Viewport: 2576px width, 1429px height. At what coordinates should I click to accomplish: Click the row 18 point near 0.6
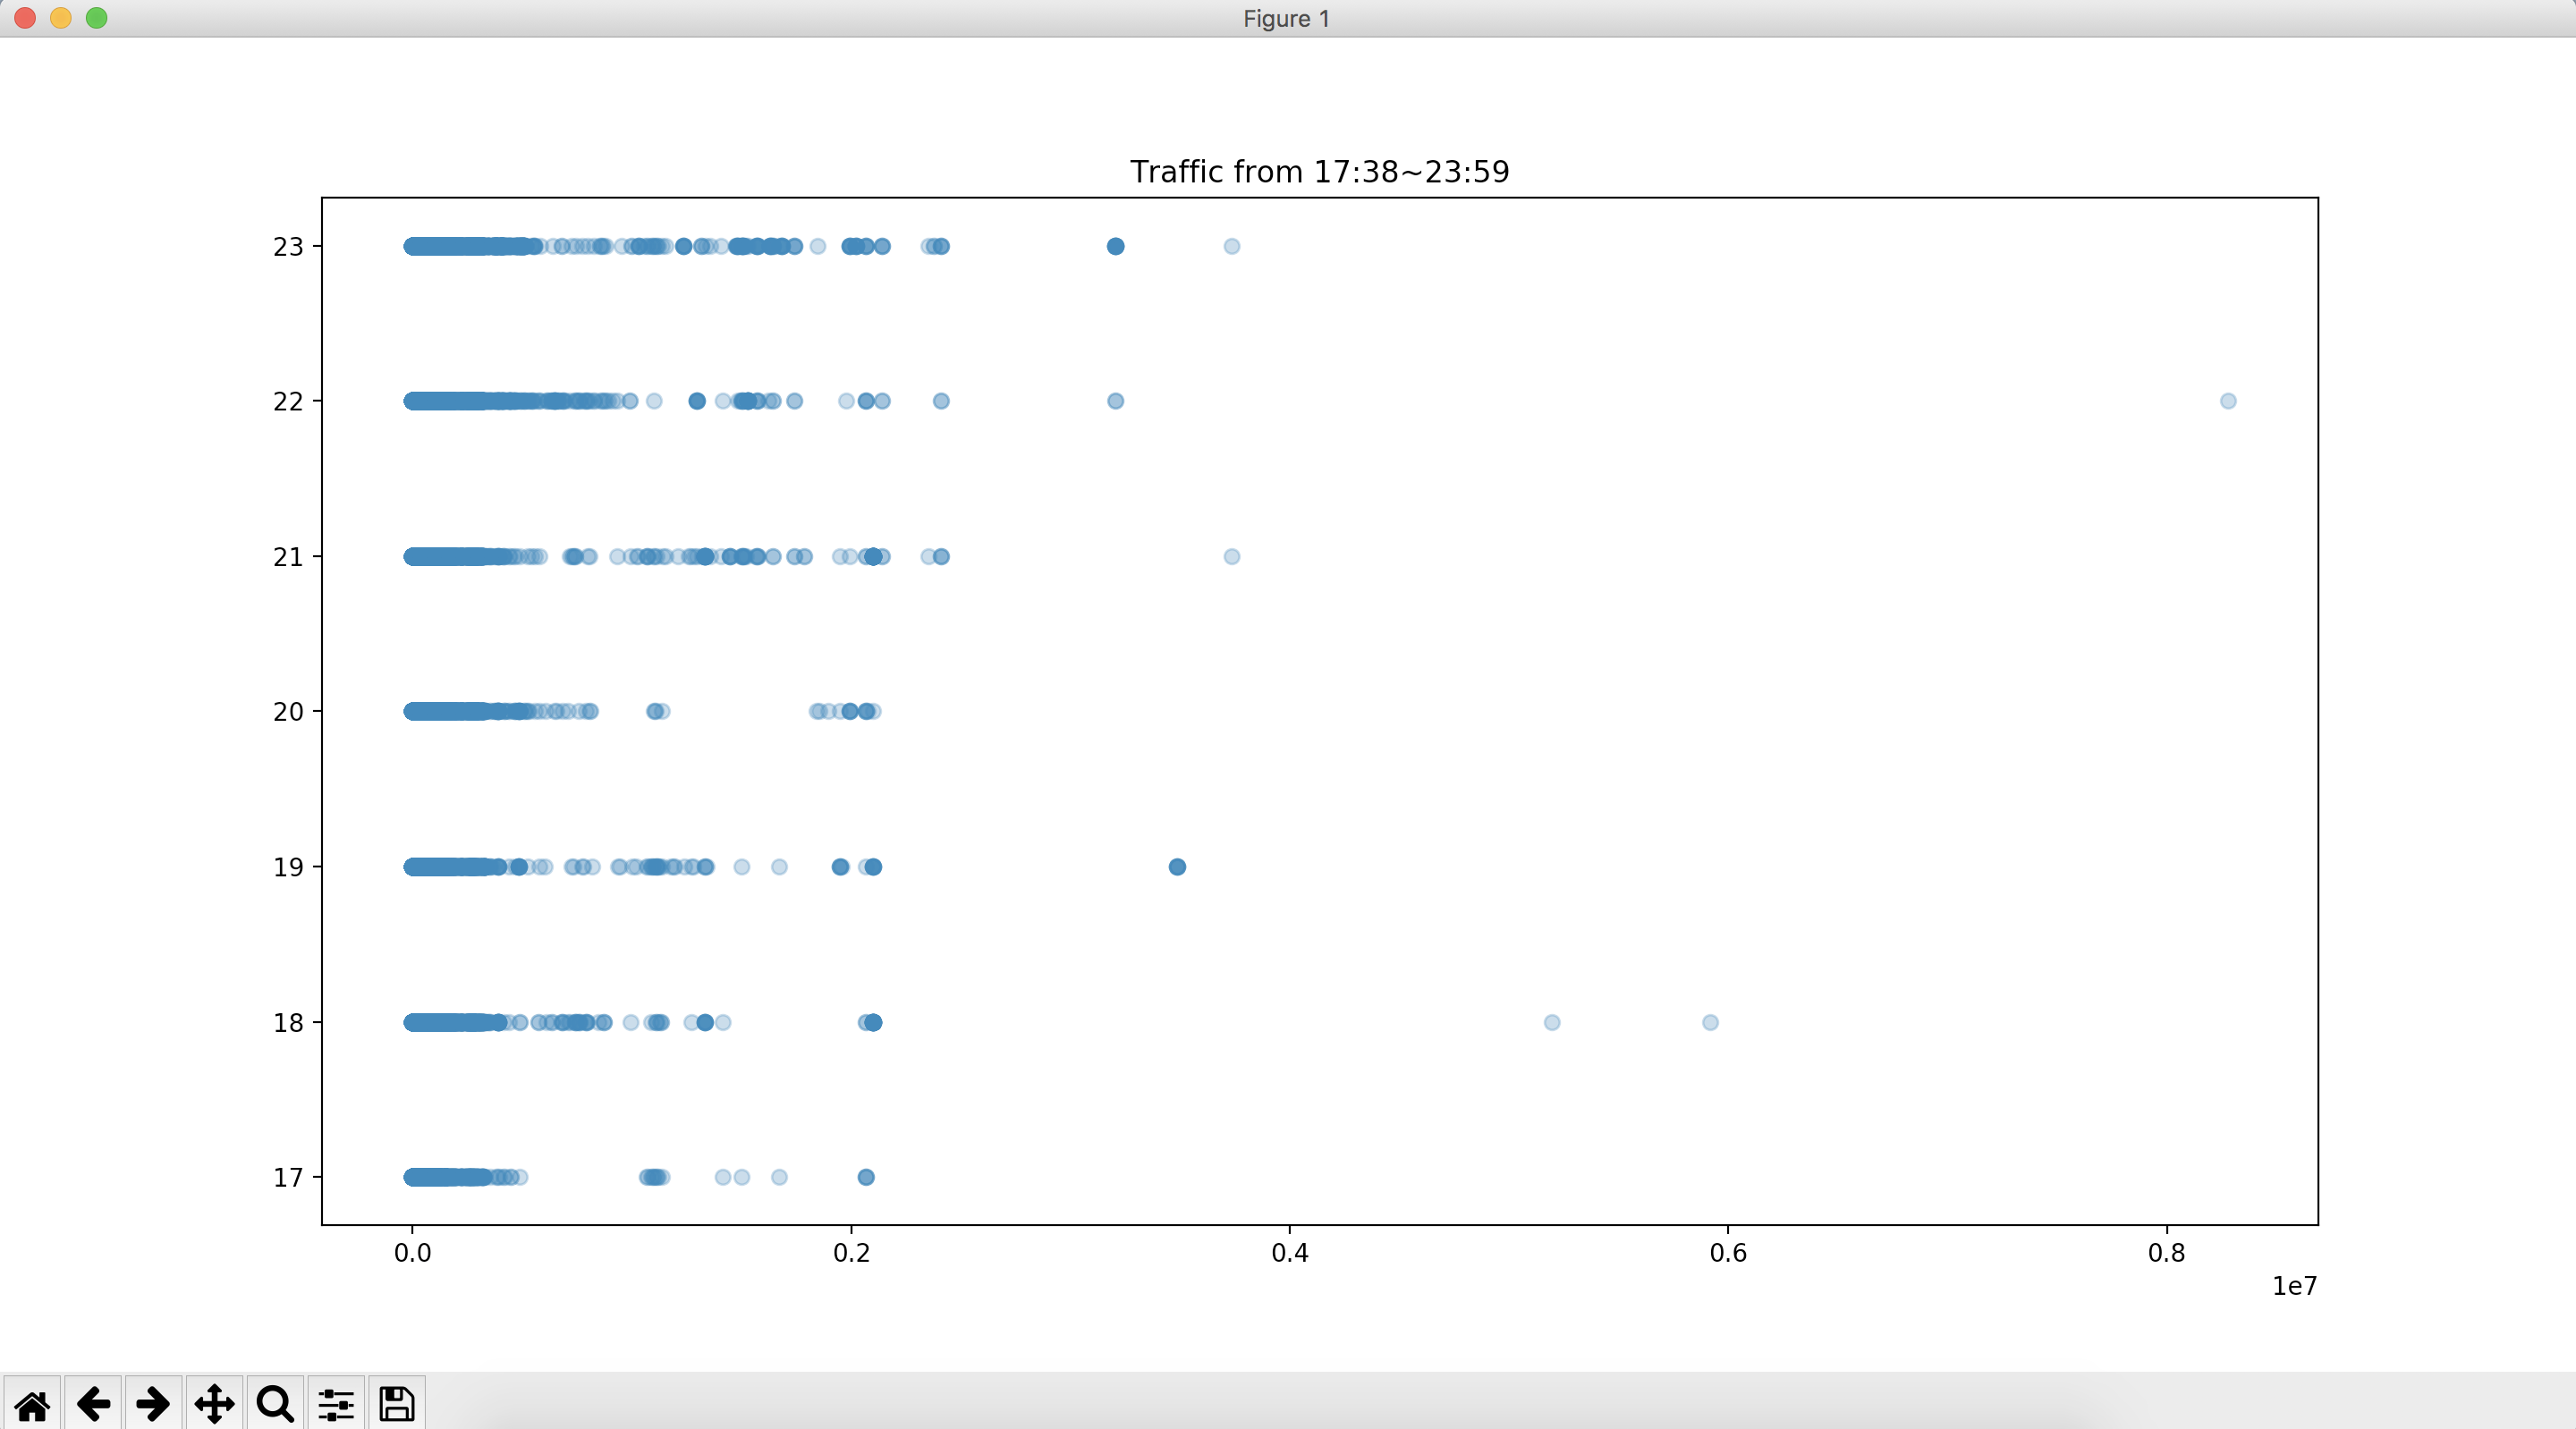click(1710, 1022)
